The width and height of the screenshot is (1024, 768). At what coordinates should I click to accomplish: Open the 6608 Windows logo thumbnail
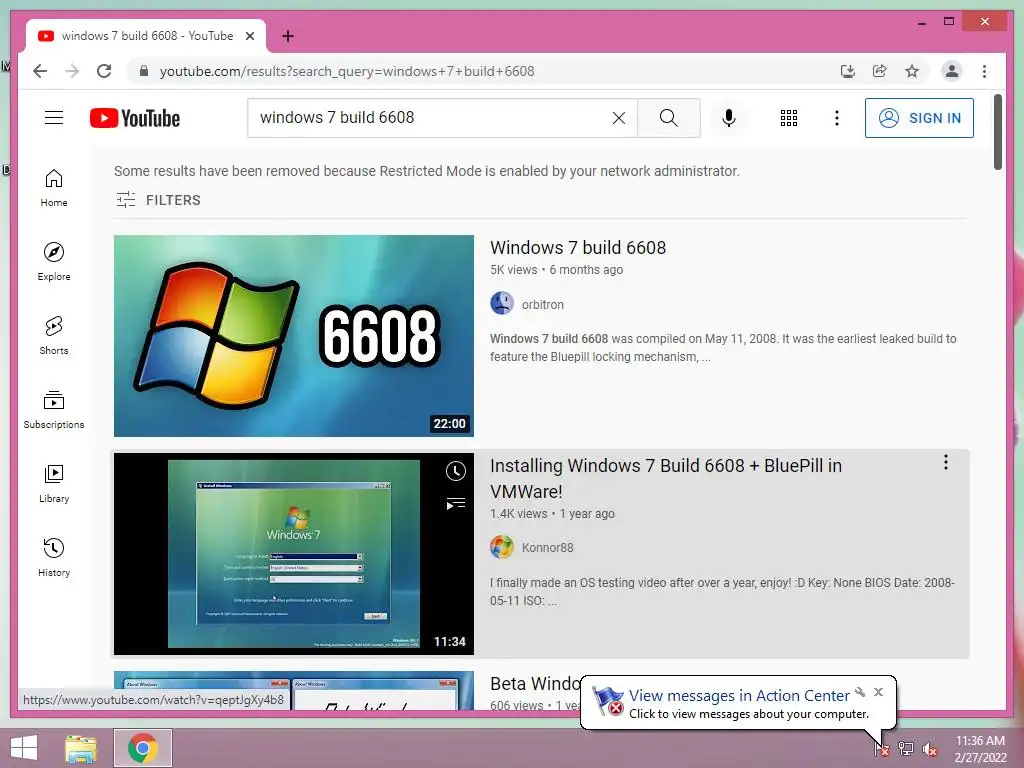point(294,336)
